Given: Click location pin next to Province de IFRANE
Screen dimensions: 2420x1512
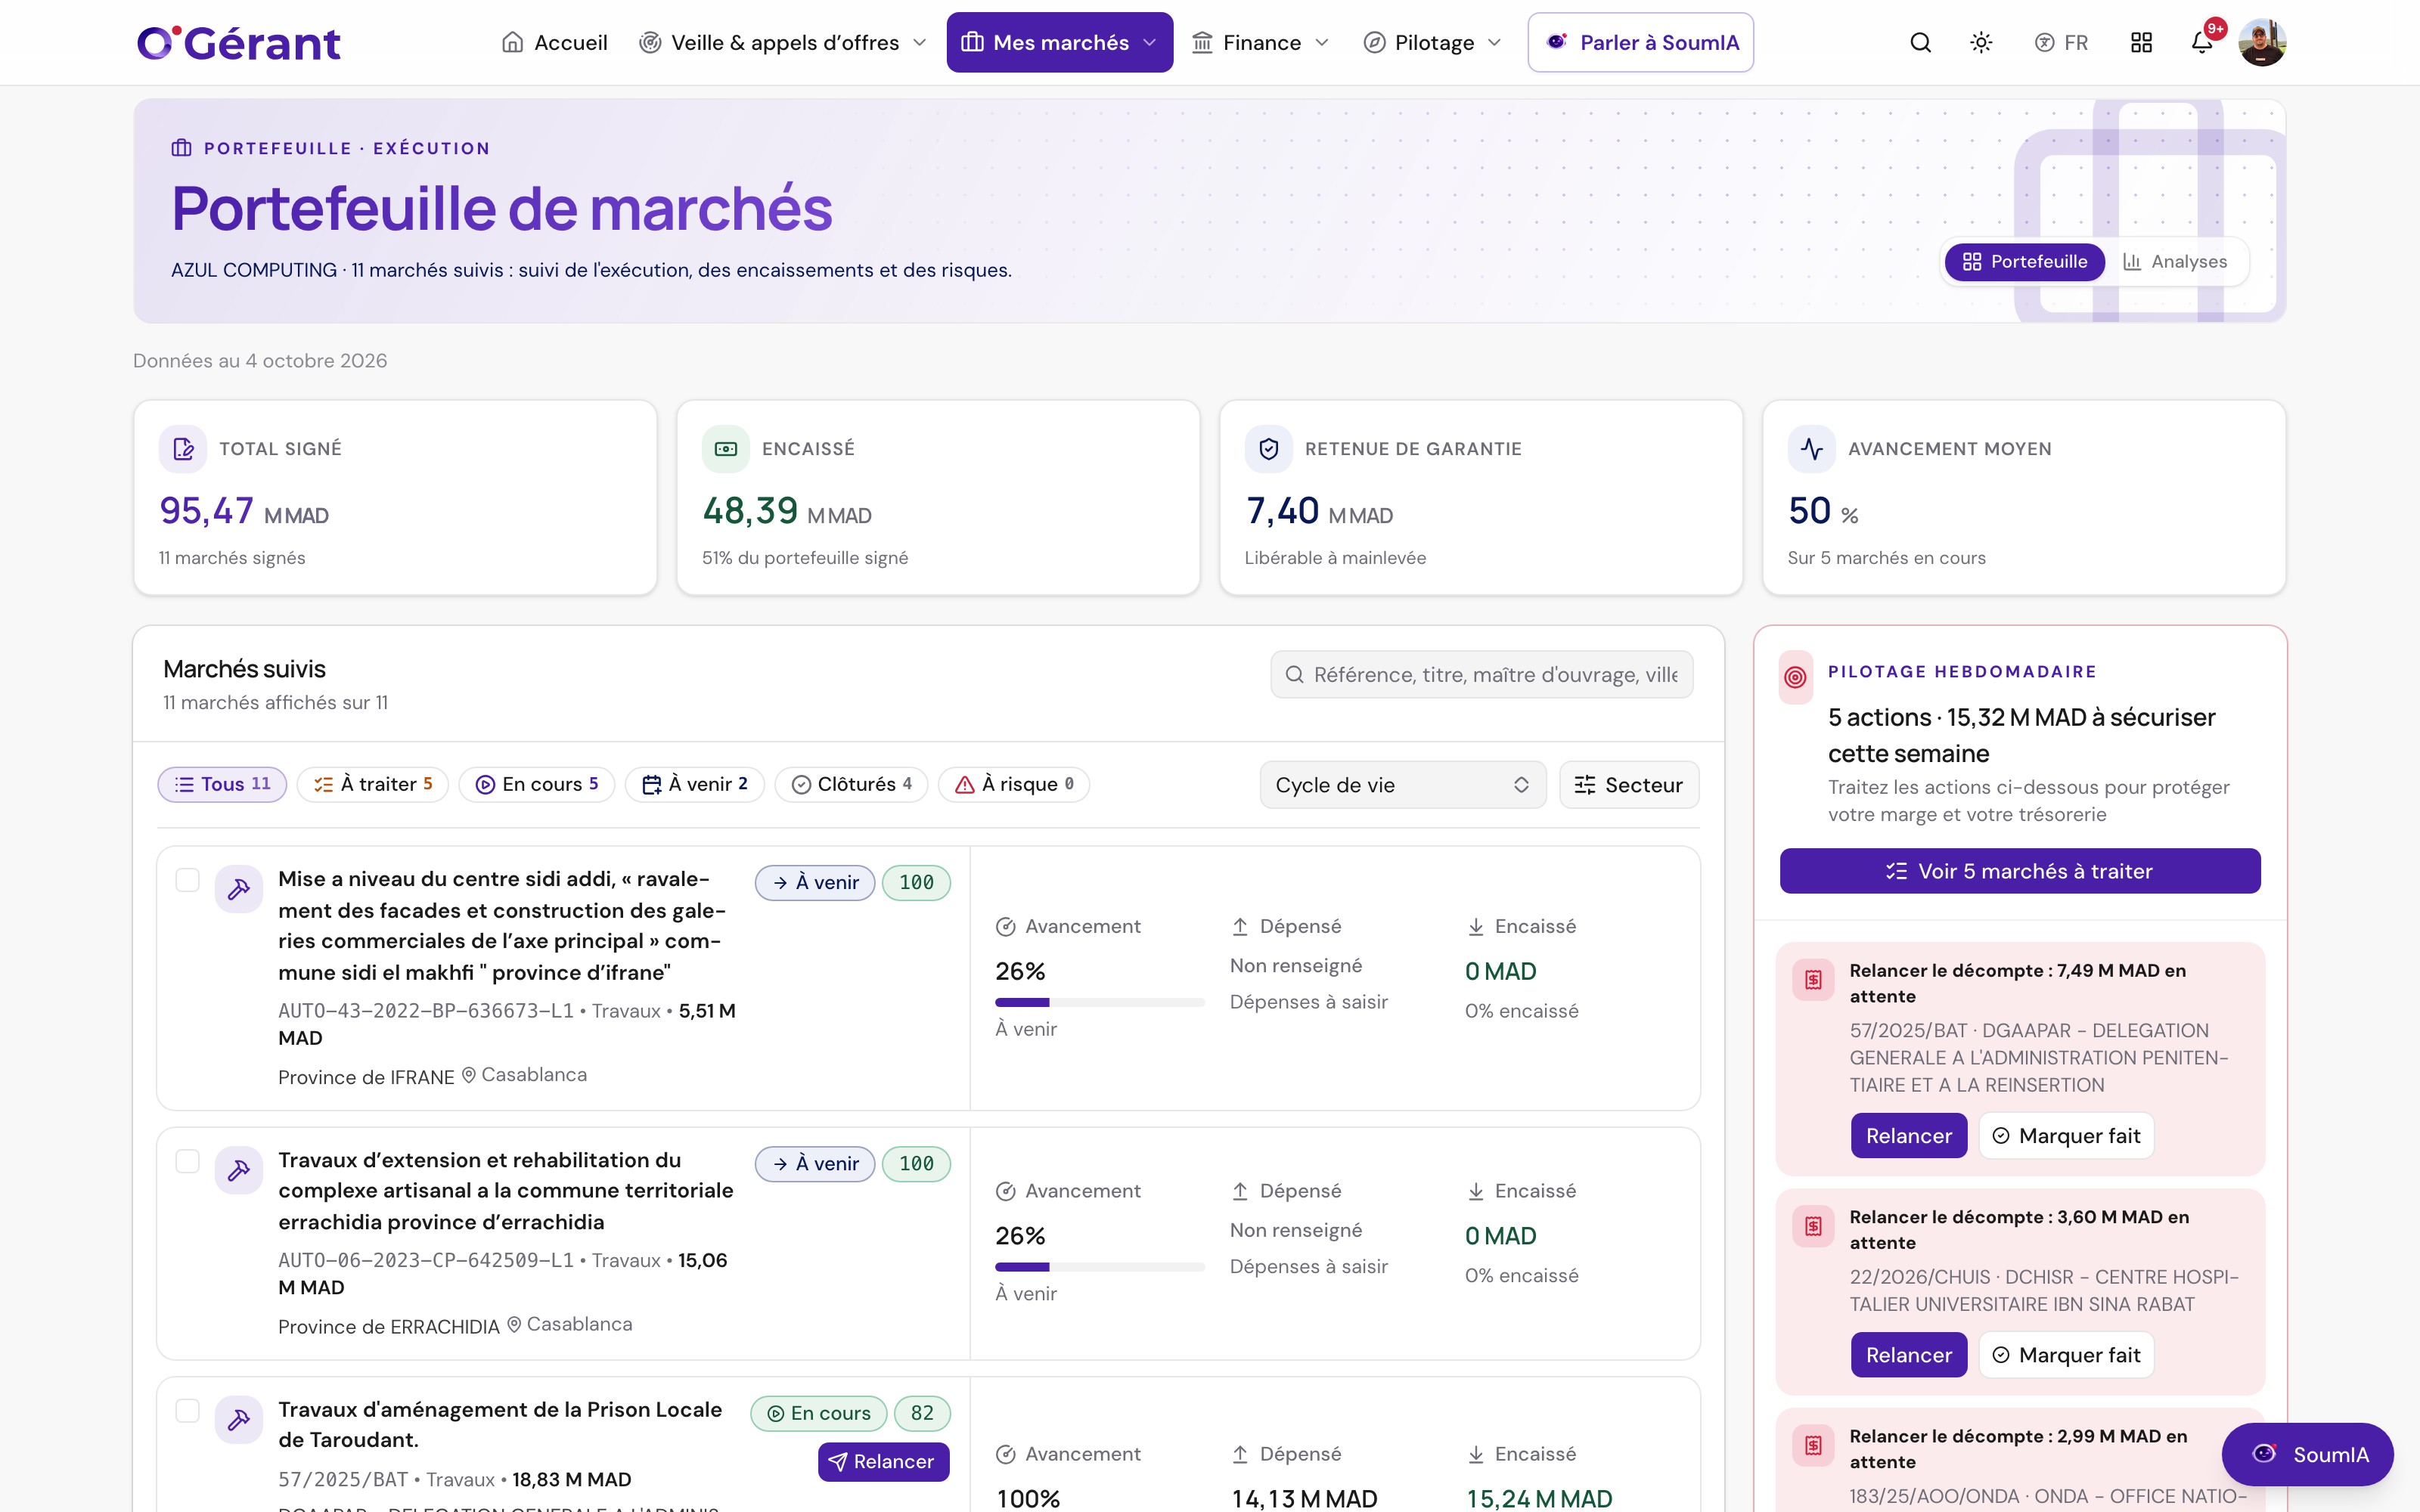Looking at the screenshot, I should (x=468, y=1075).
